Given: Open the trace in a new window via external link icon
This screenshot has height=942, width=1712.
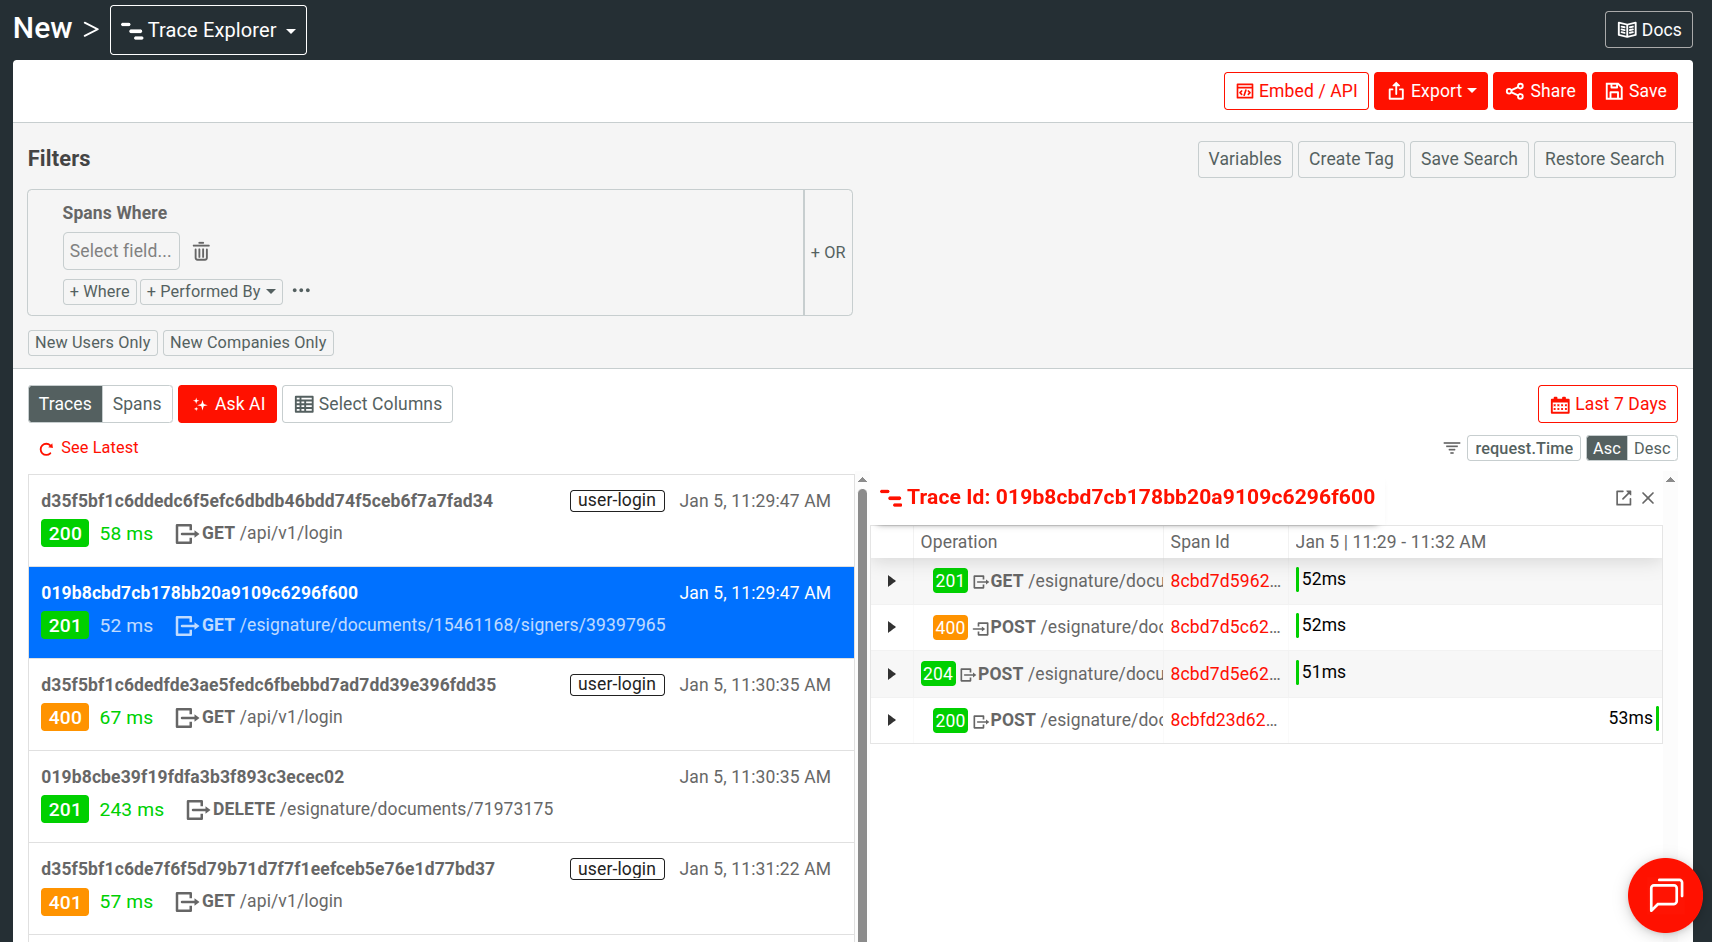Looking at the screenshot, I should tap(1624, 497).
